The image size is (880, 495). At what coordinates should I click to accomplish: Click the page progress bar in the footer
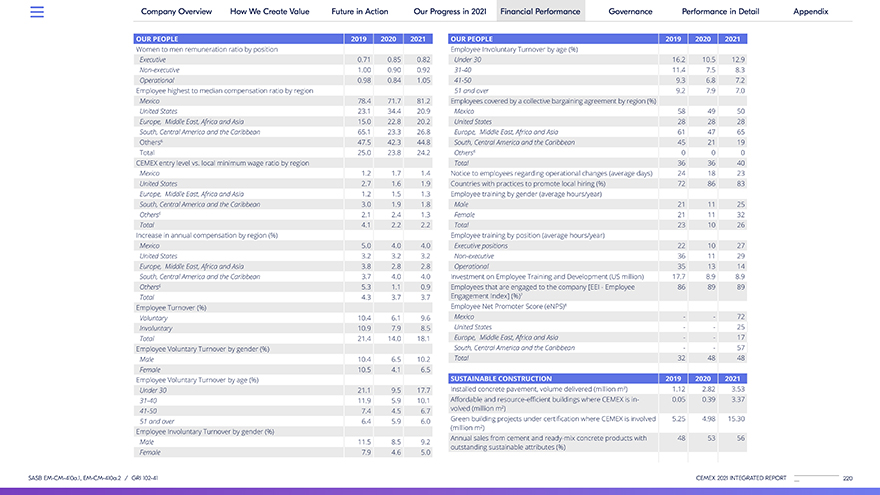[817, 477]
